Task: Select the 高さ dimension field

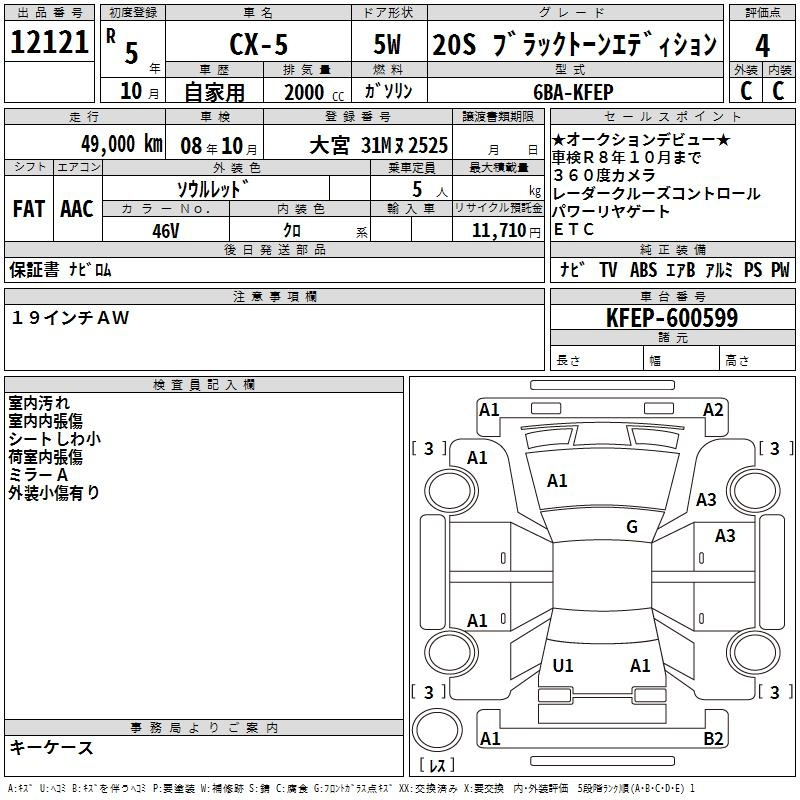Action: tap(758, 360)
